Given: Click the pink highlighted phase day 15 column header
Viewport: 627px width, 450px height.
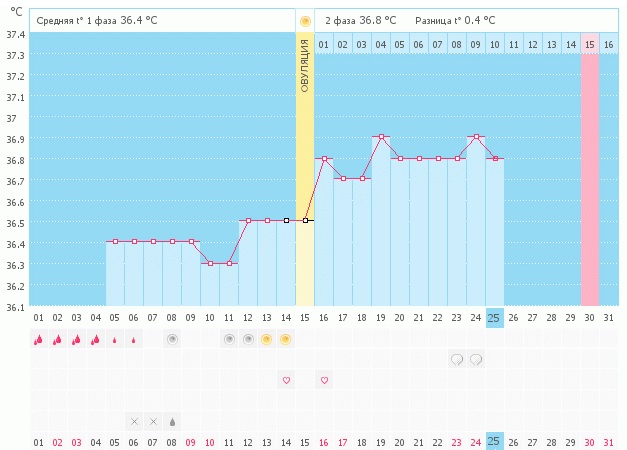Looking at the screenshot, I should [x=590, y=45].
